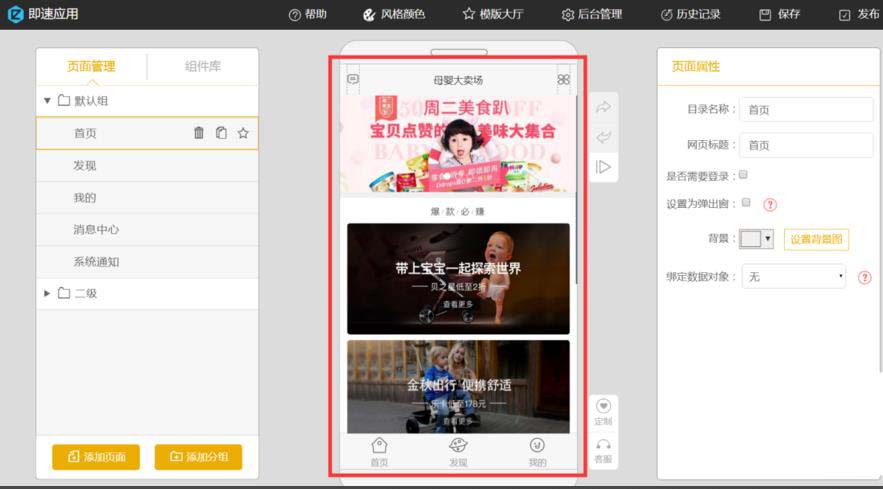883x489 pixels.
Task: Click the redo arrow beside phone preview
Action: 603,107
